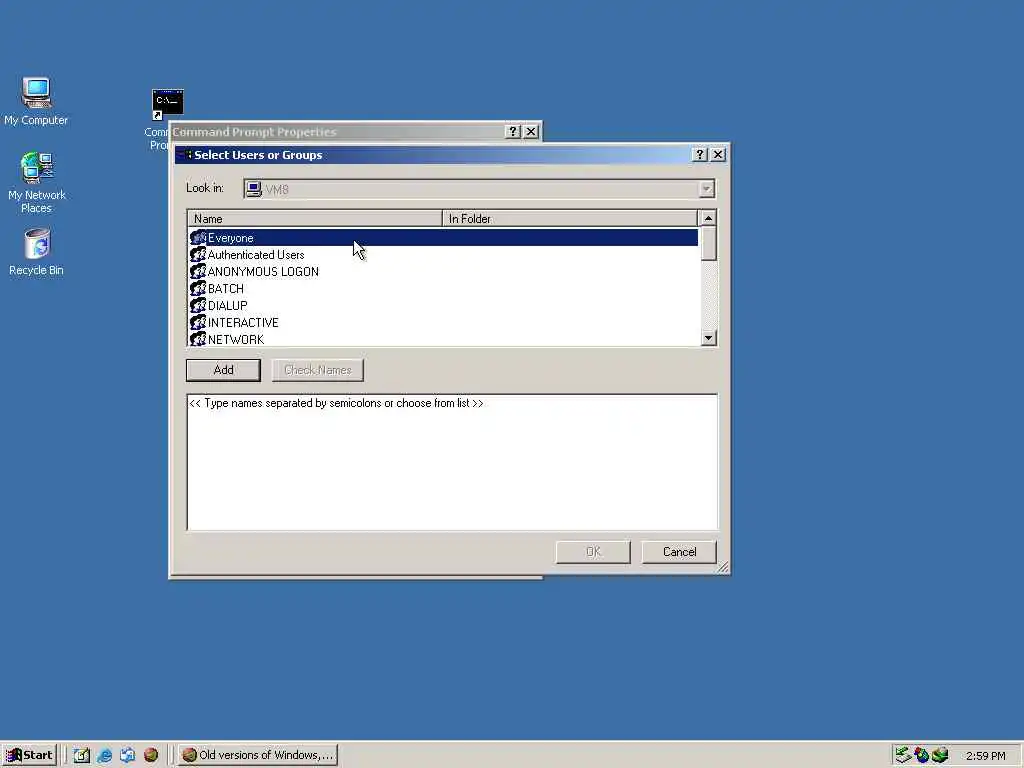Click the VM8 computer icon in Look in

(253, 189)
